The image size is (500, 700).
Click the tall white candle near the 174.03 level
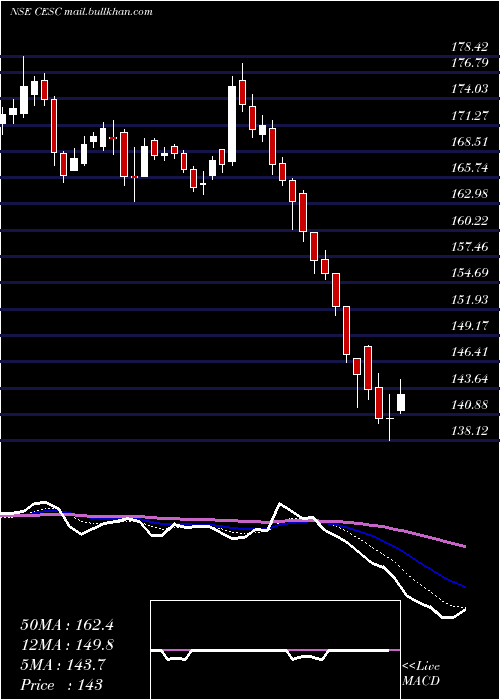tap(232, 124)
